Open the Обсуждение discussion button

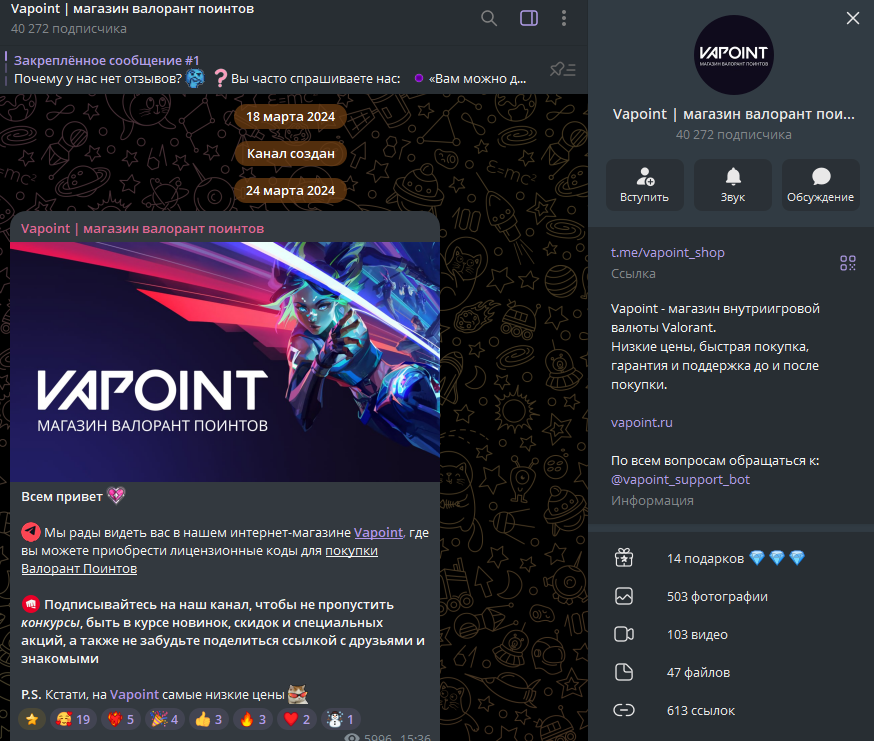(x=820, y=185)
